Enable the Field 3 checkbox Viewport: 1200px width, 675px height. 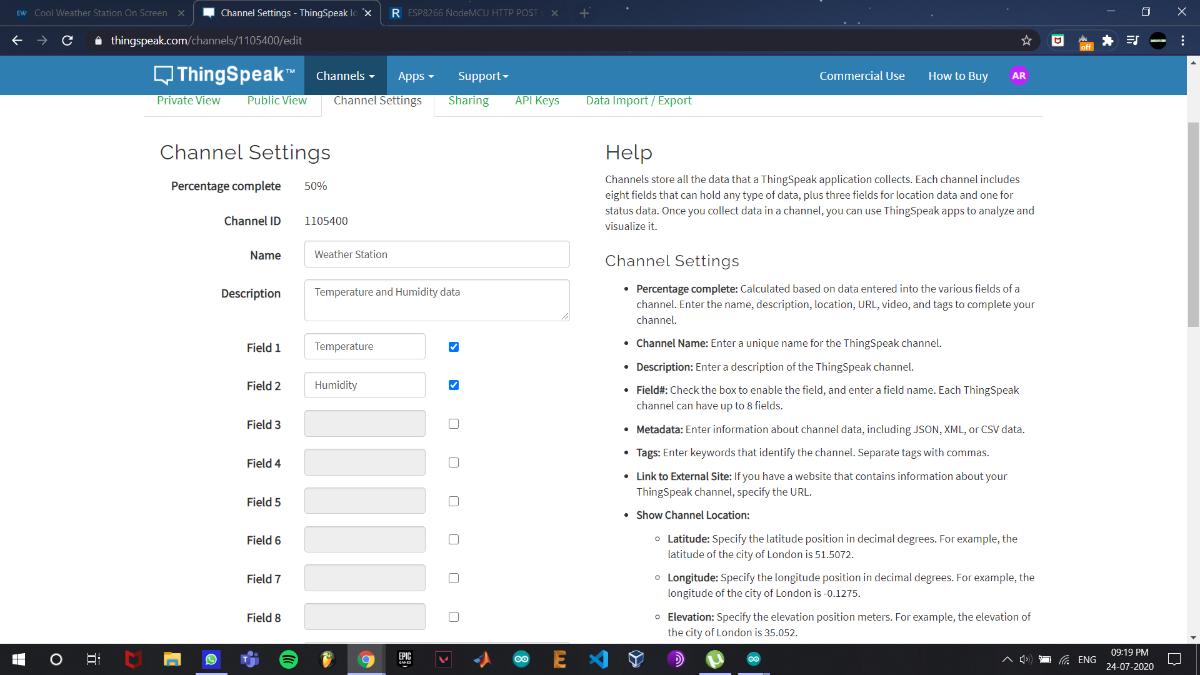point(454,424)
